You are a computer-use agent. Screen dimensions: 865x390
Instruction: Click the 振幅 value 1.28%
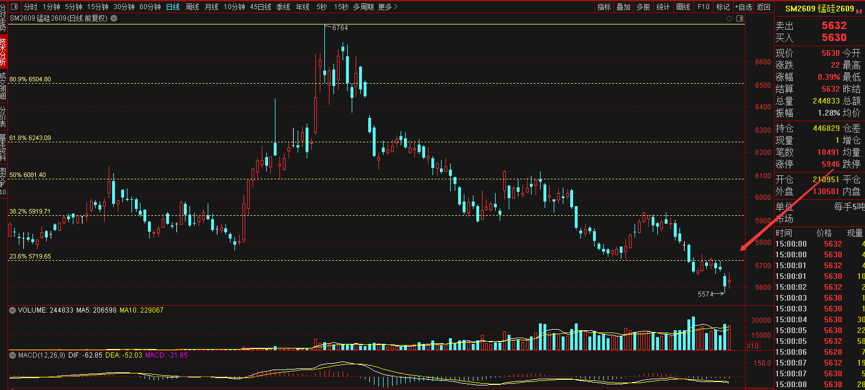(829, 113)
